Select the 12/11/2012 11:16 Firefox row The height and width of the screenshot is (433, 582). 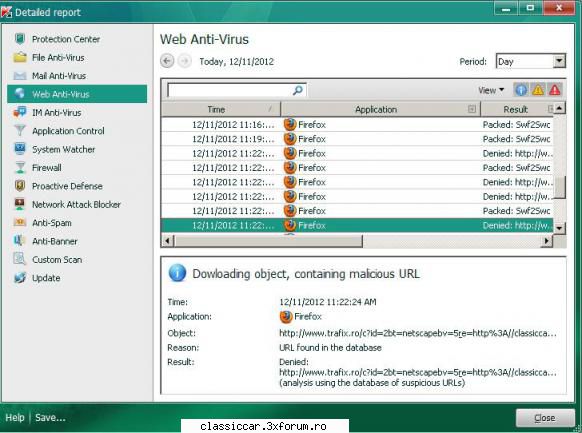(357, 124)
